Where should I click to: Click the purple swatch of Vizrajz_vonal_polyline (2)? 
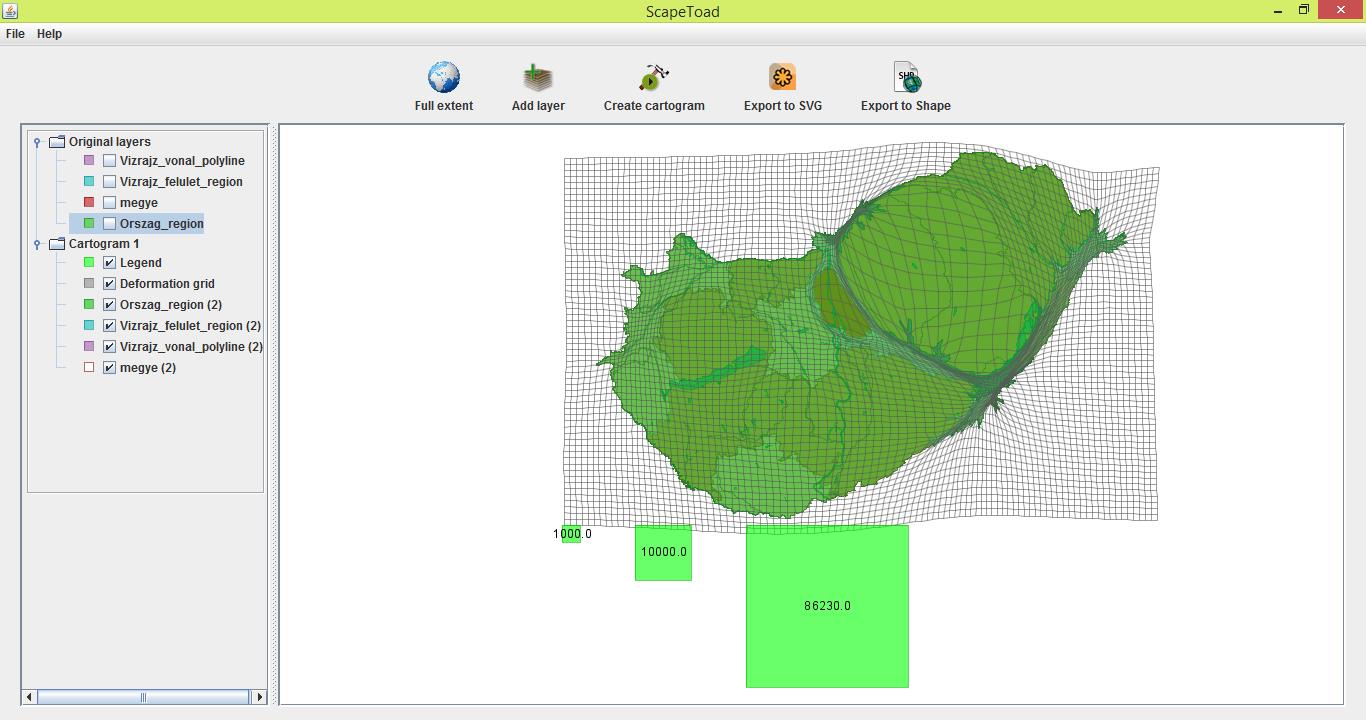[89, 347]
